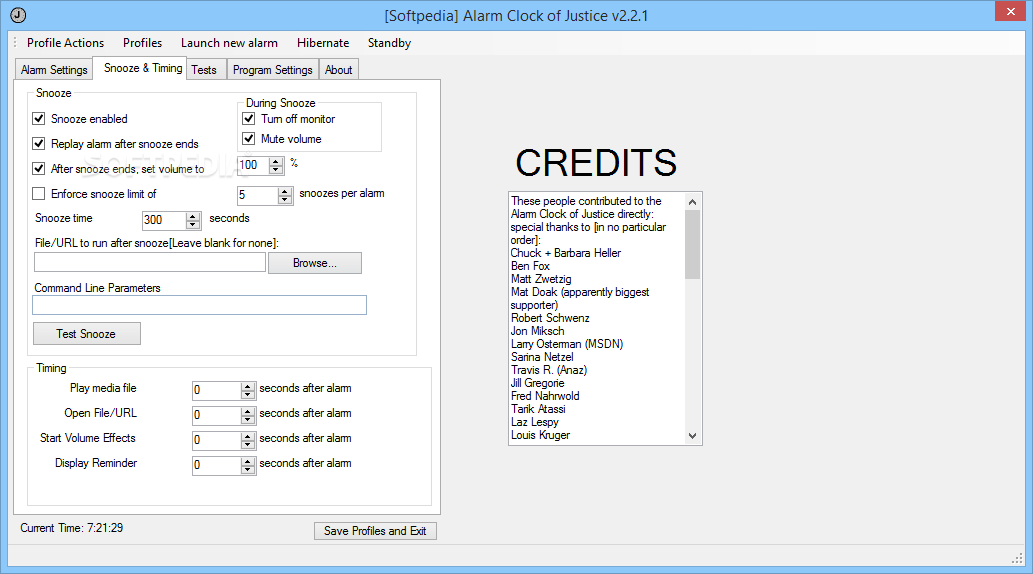Click the Display Reminder seconds field

coord(217,465)
